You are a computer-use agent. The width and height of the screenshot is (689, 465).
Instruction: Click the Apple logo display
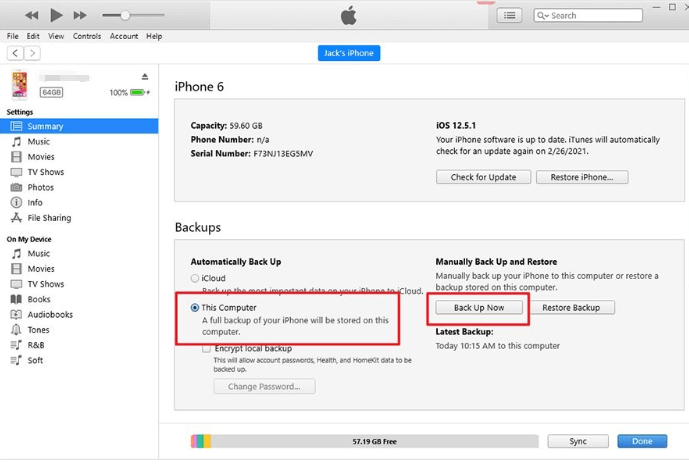coord(348,16)
